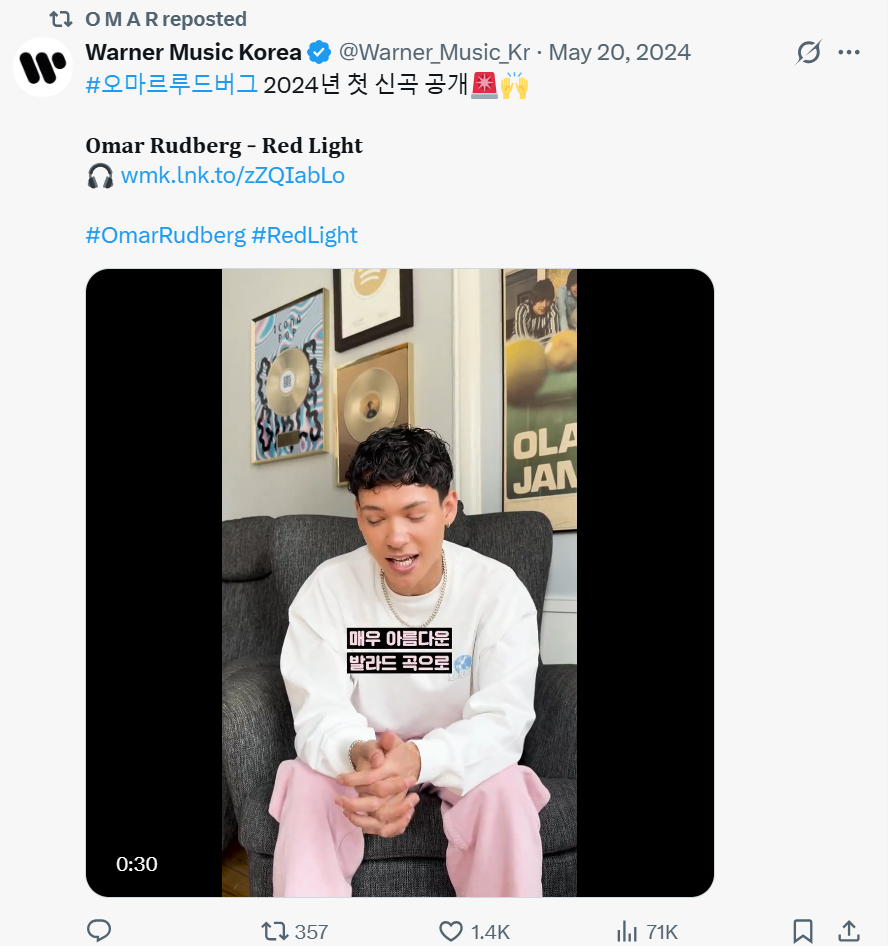Click the 'O M A R reposted' label
893x946 pixels.
tap(166, 19)
